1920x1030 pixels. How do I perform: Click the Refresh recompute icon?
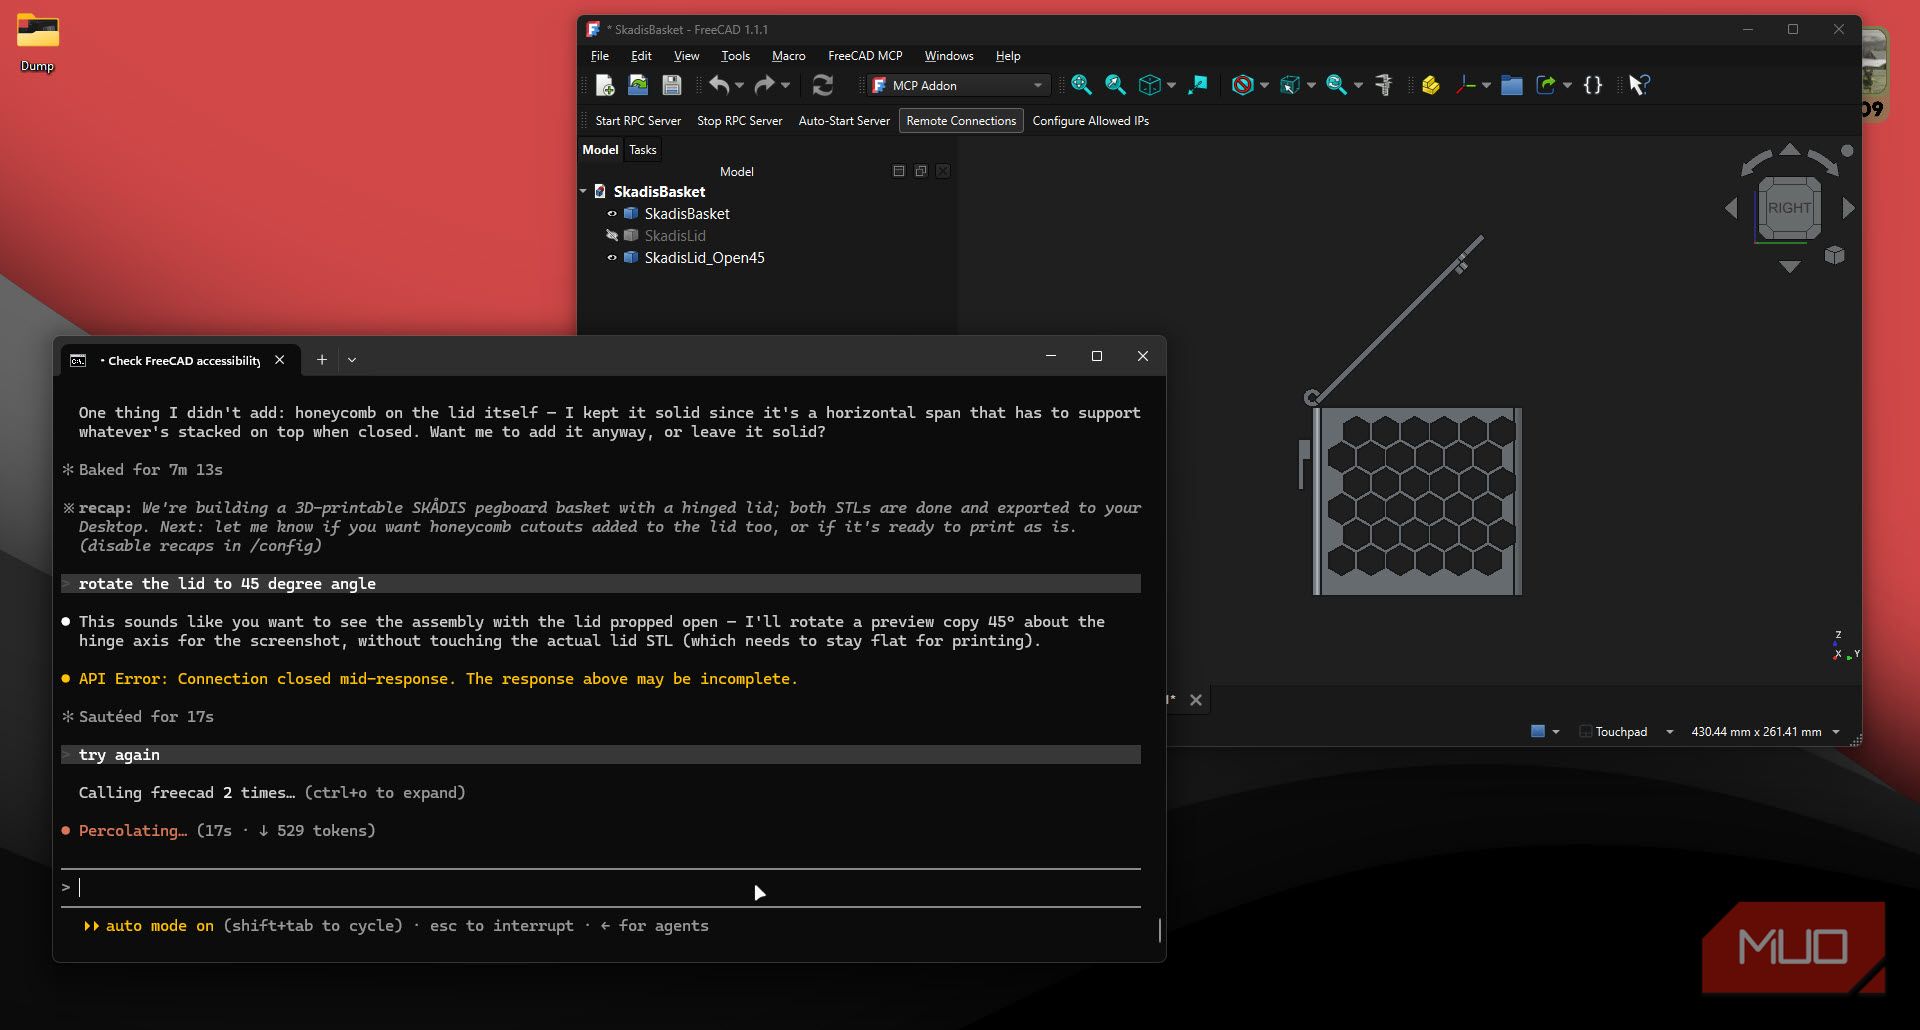[x=823, y=86]
